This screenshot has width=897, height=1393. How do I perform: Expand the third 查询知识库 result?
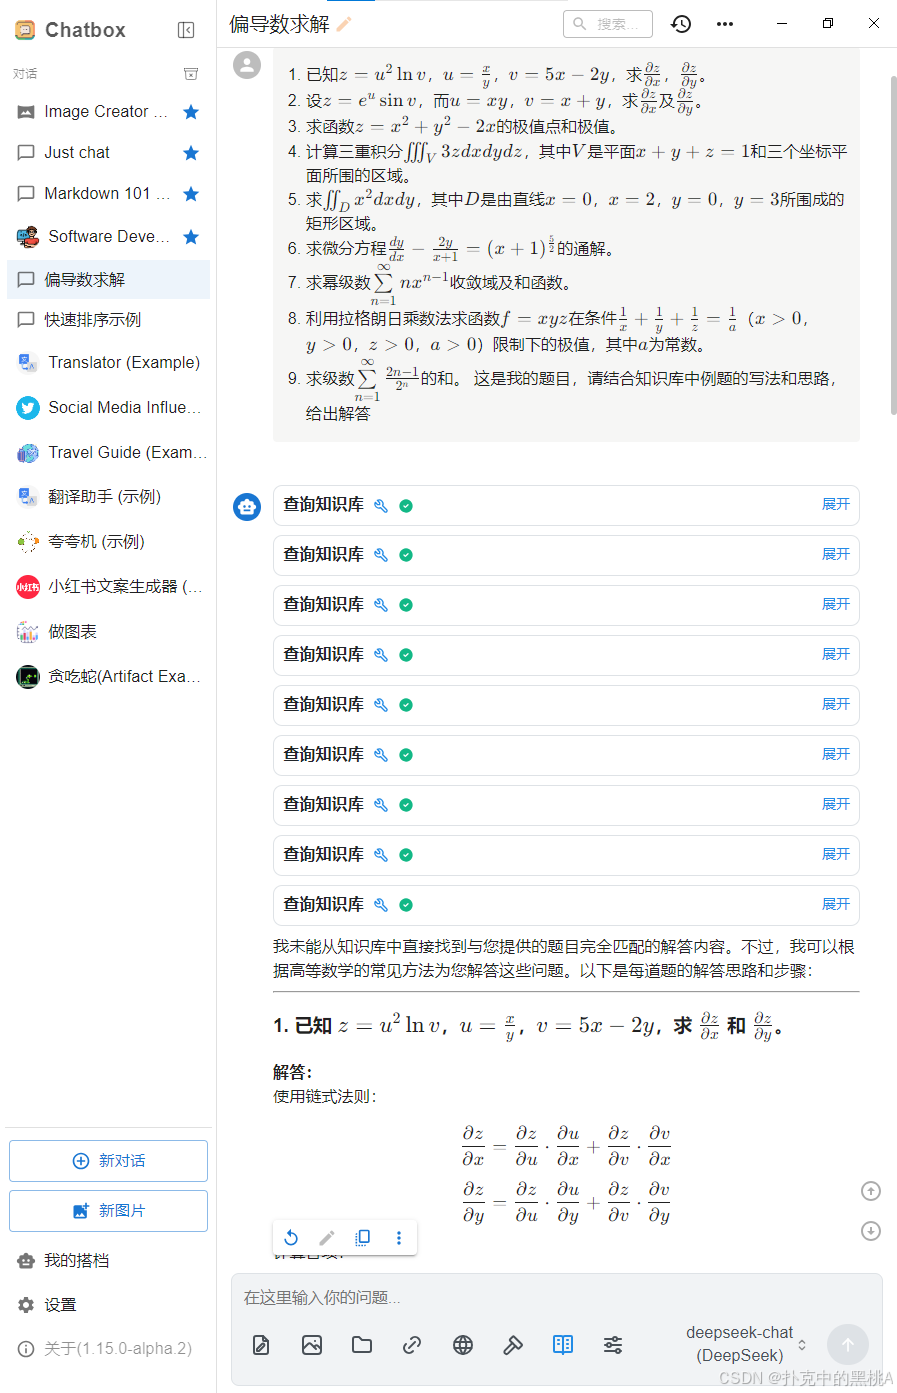click(836, 605)
